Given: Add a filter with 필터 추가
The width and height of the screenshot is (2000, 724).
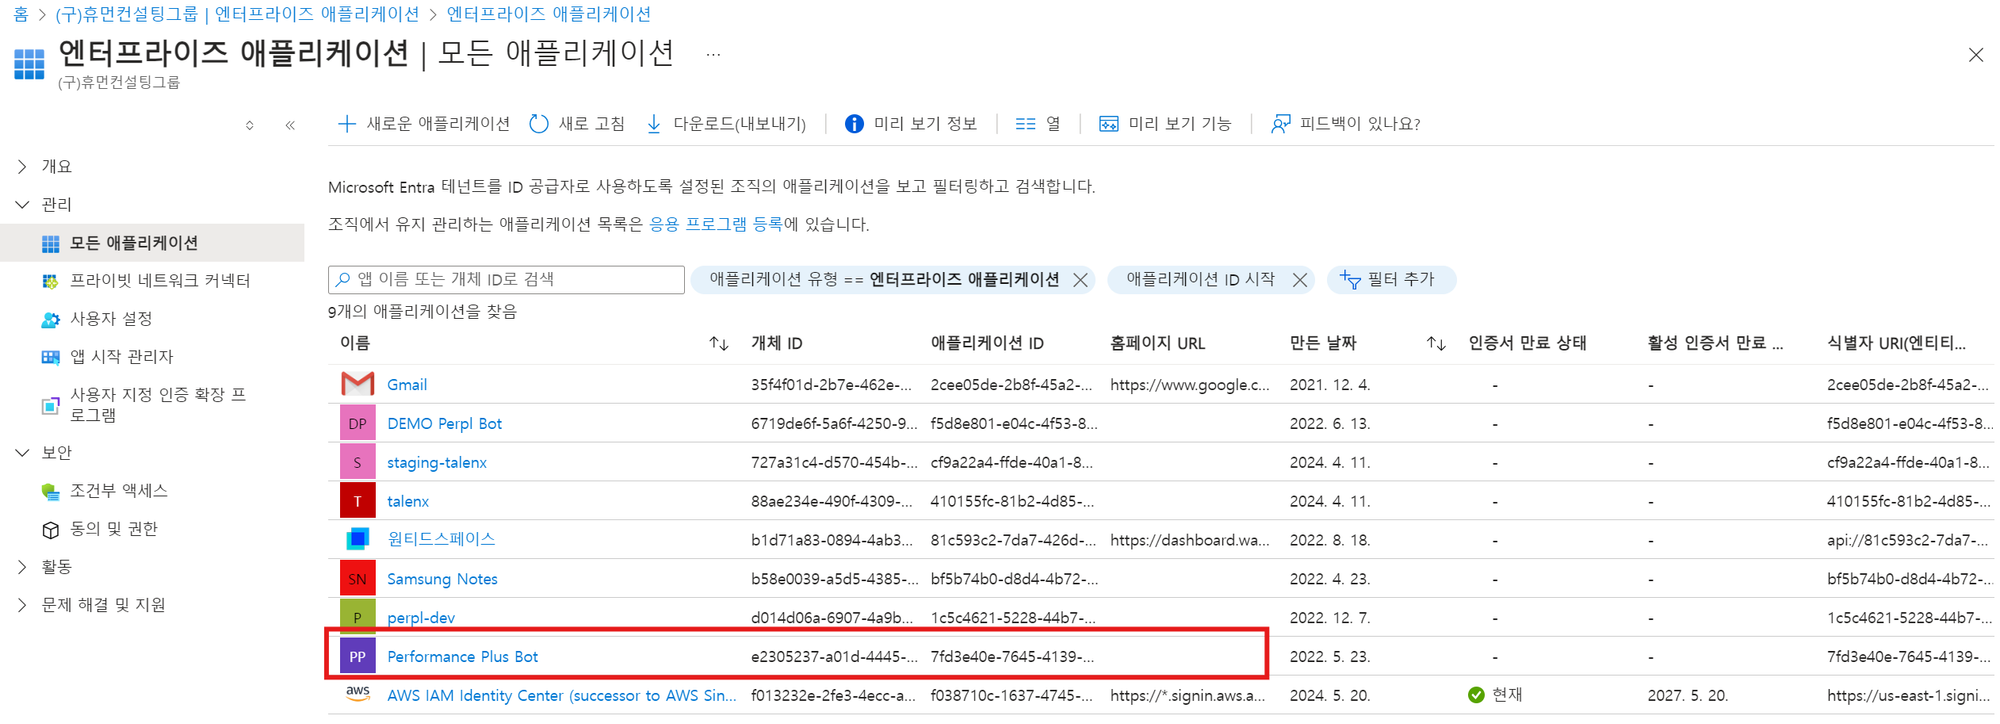Looking at the screenshot, I should coord(1391,280).
